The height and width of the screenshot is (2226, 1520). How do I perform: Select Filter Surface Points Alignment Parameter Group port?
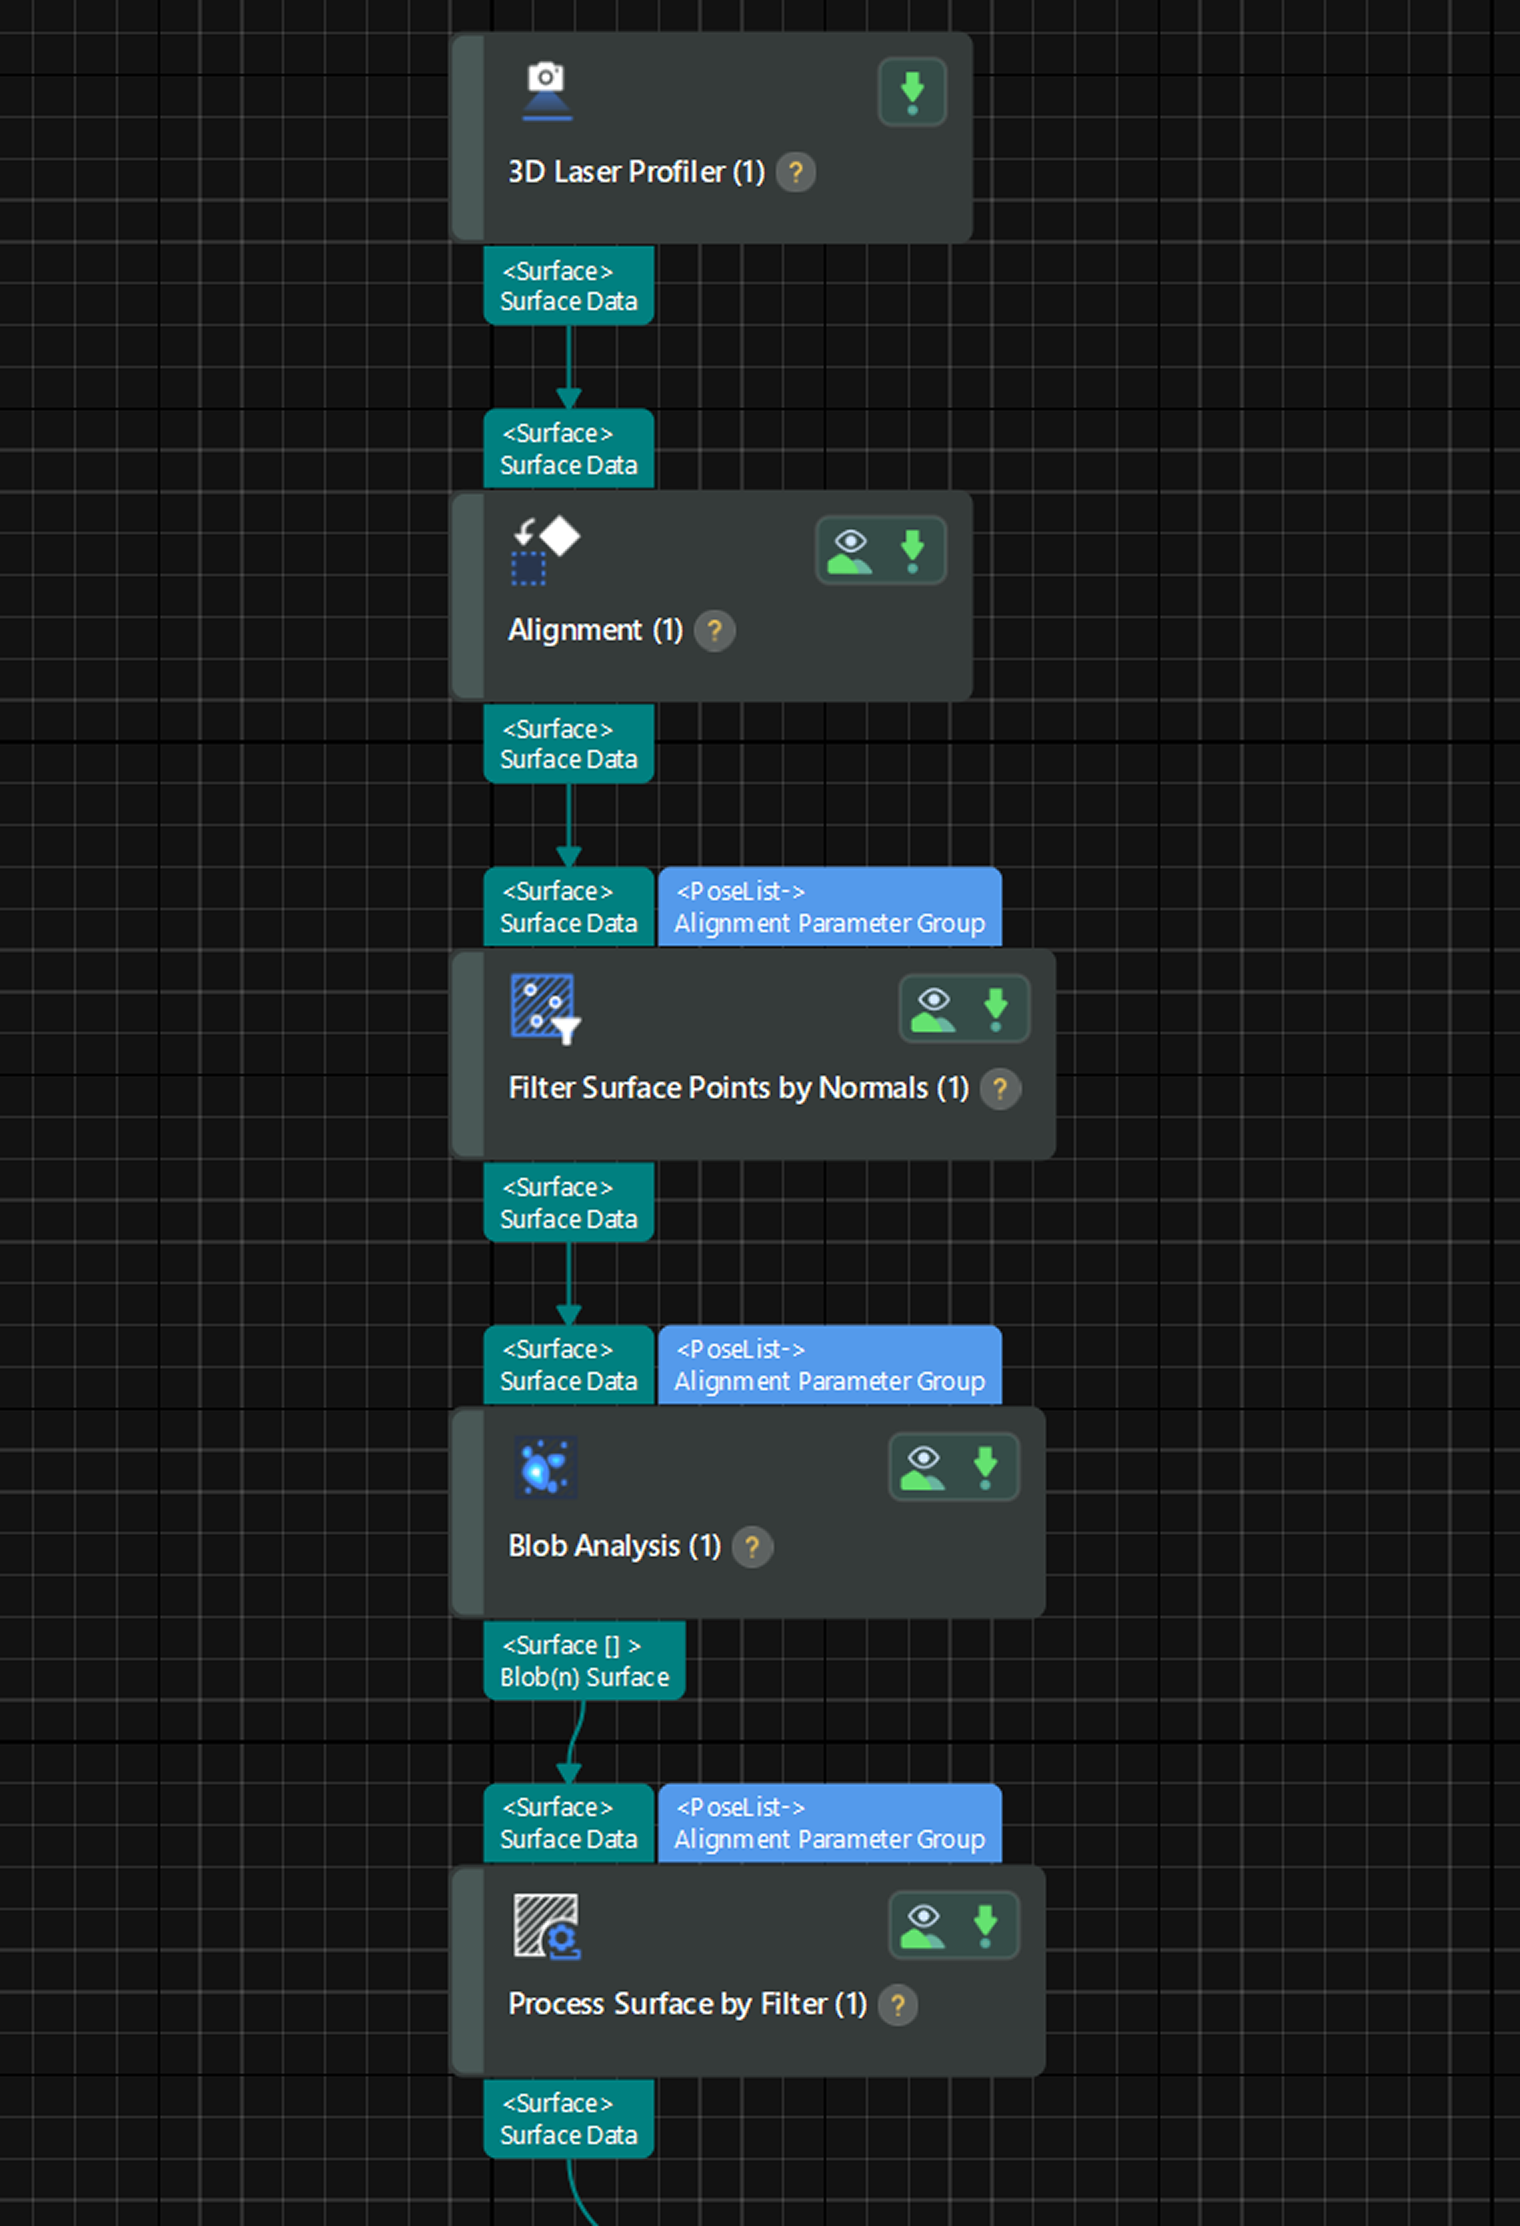point(830,907)
